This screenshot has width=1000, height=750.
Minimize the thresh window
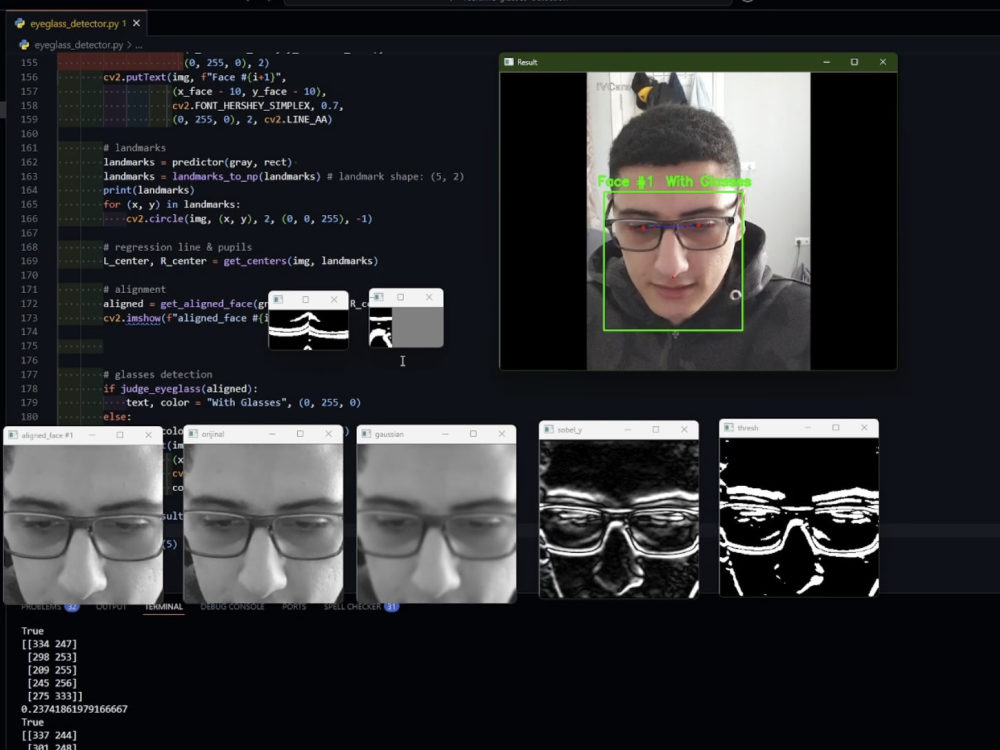pos(807,428)
